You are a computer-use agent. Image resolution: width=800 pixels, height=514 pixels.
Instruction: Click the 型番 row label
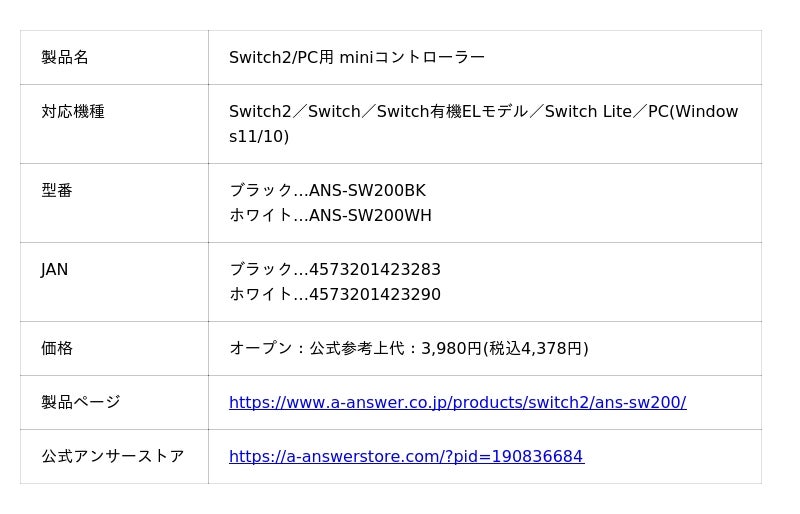pyautogui.click(x=57, y=190)
